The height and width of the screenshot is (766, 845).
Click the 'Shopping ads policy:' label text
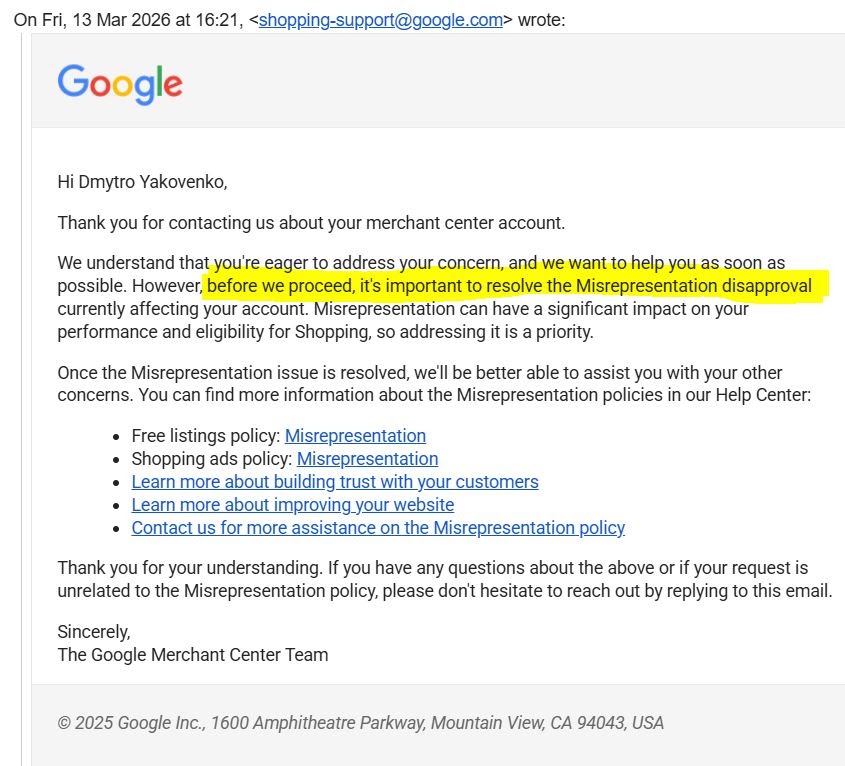(212, 459)
